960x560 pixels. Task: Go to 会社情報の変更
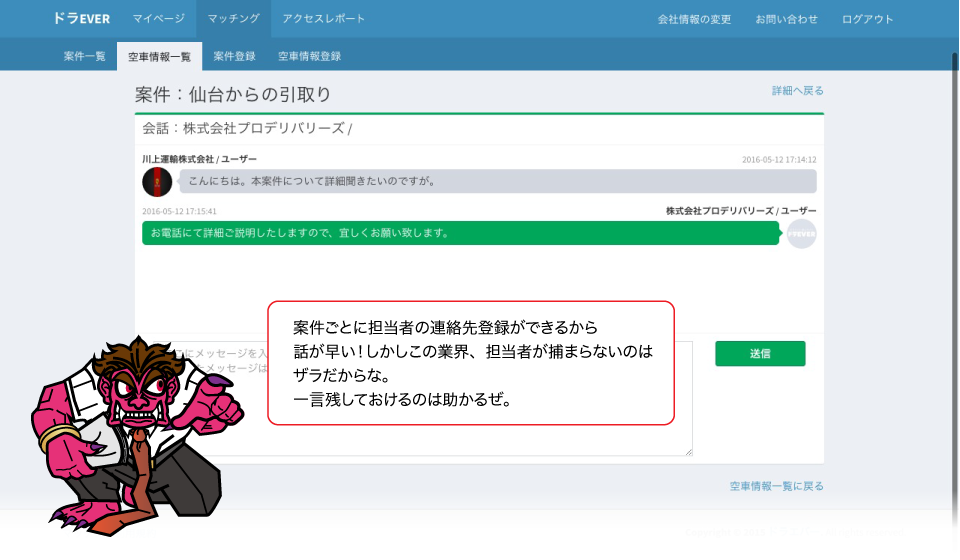pyautogui.click(x=694, y=19)
